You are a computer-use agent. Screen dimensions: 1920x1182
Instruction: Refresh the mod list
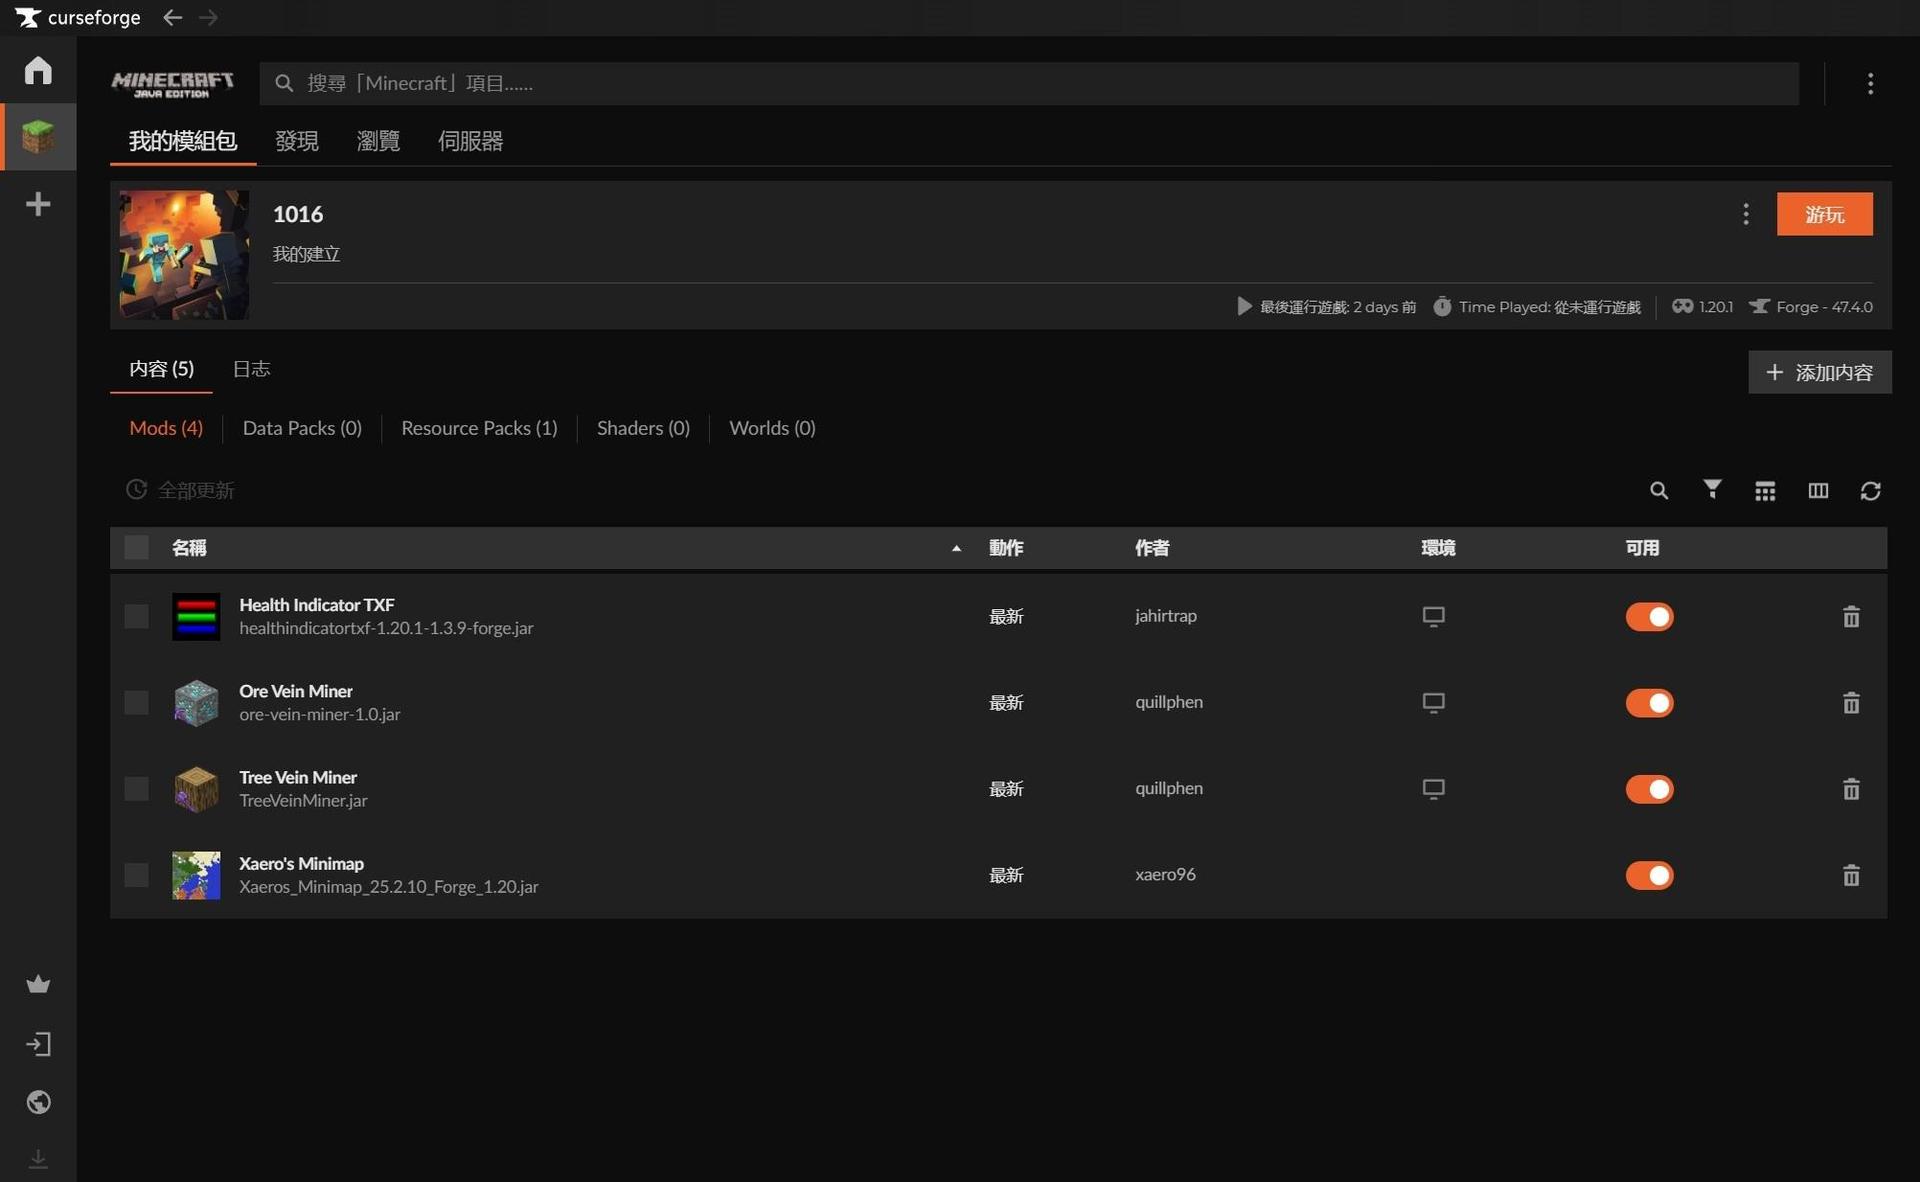(1870, 490)
